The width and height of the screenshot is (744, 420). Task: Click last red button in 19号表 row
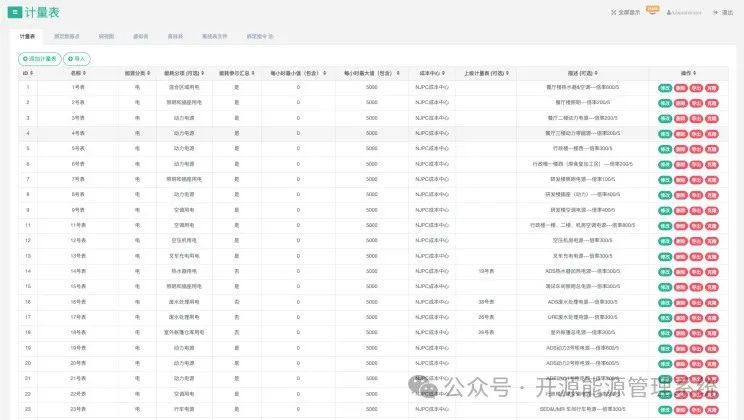[x=711, y=349]
